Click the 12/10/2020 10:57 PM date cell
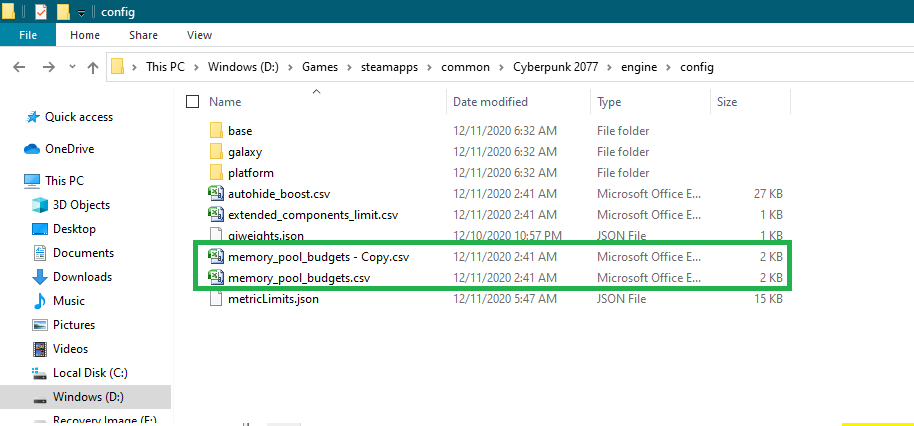 (x=507, y=235)
